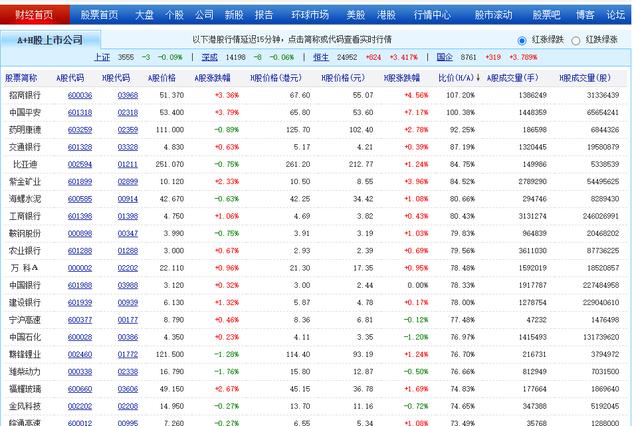This screenshot has height=426, width=640.
Task: Sort by the H股价格(港元) column header
Action: point(276,78)
